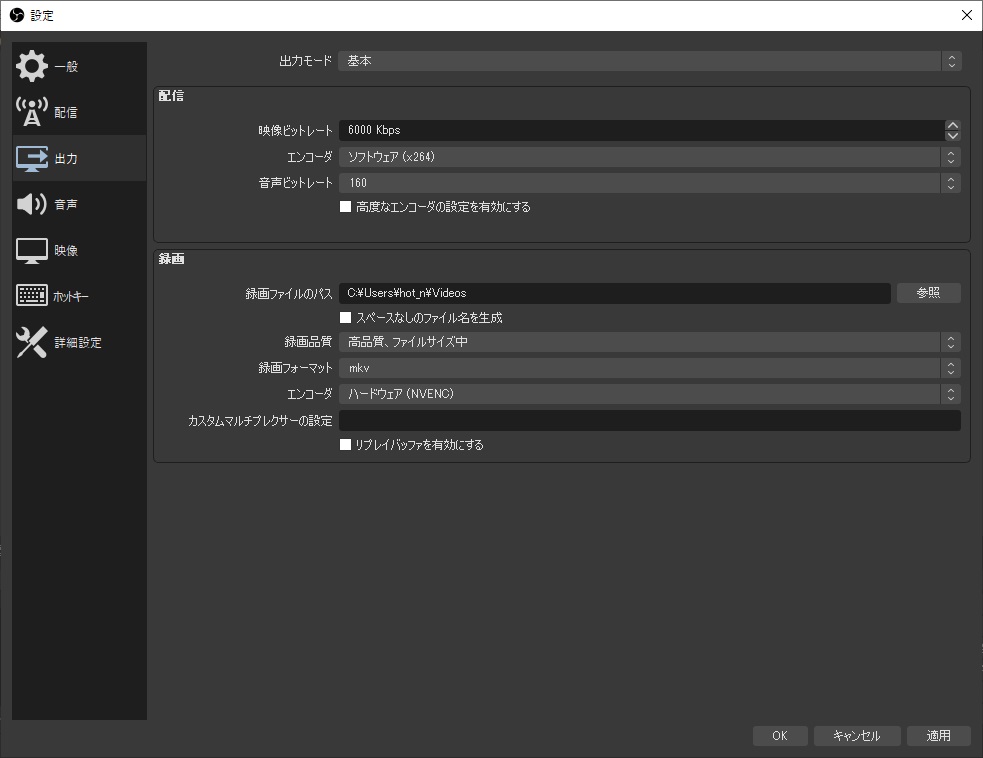Image resolution: width=983 pixels, height=758 pixels.
Task: Open the 映像 monitor icon
Action: 31,250
